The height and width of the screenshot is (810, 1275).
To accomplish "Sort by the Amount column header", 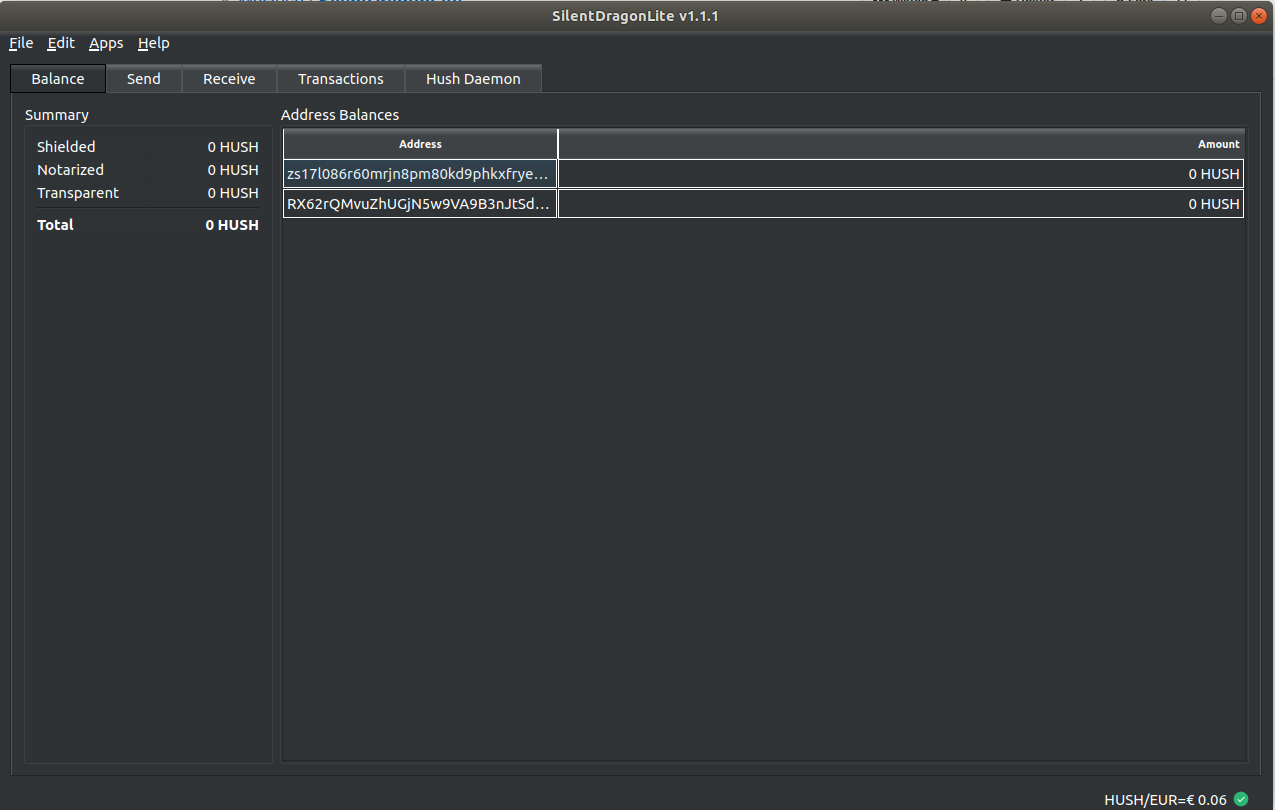I will coord(901,144).
